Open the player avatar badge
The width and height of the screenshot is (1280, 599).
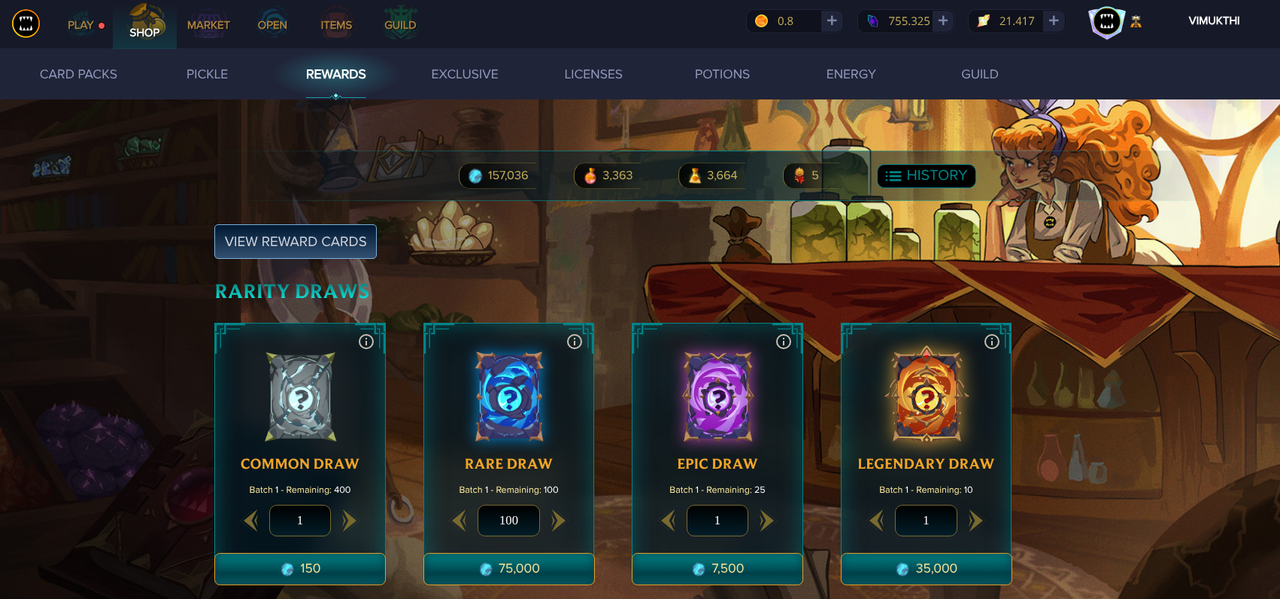point(1106,22)
